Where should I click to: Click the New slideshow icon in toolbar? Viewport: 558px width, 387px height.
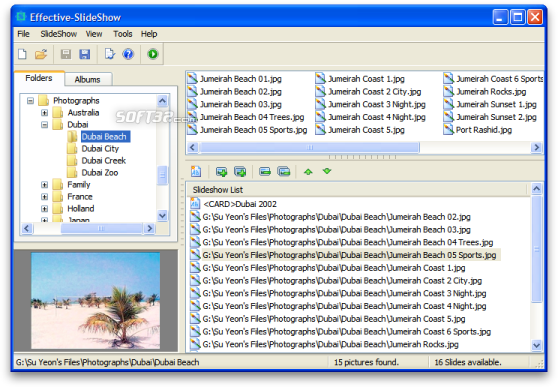(22, 54)
